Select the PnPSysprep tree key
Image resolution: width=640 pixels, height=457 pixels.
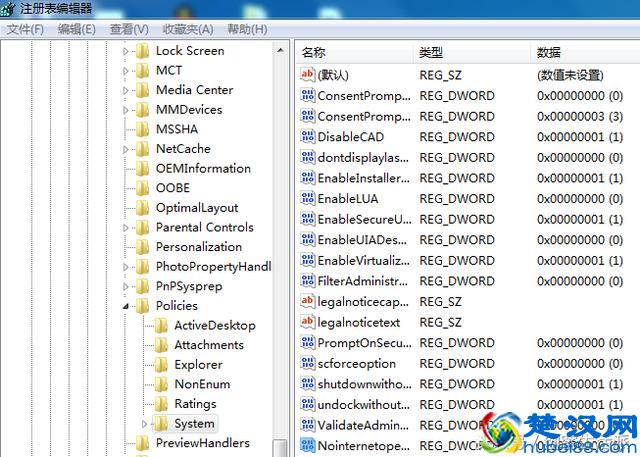[x=189, y=286]
